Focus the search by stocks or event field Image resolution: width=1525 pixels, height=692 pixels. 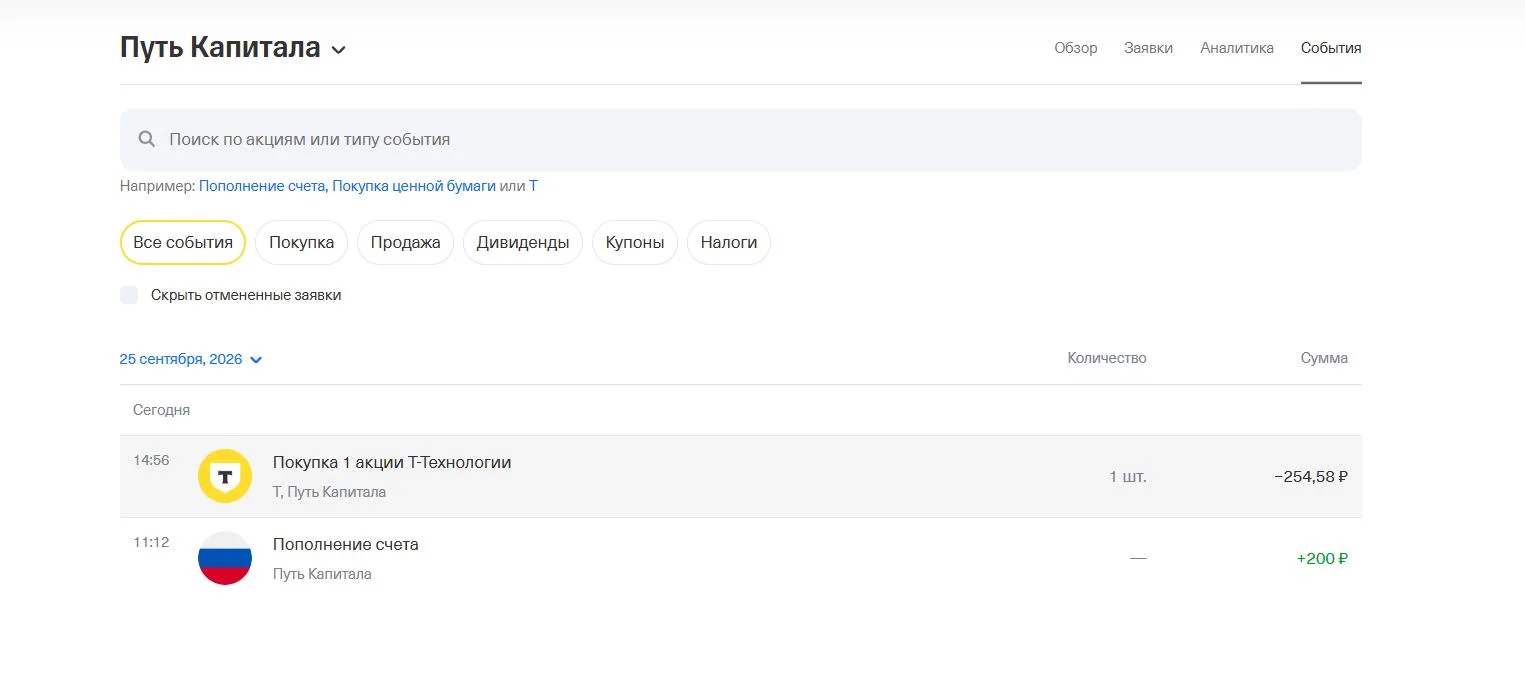741,140
